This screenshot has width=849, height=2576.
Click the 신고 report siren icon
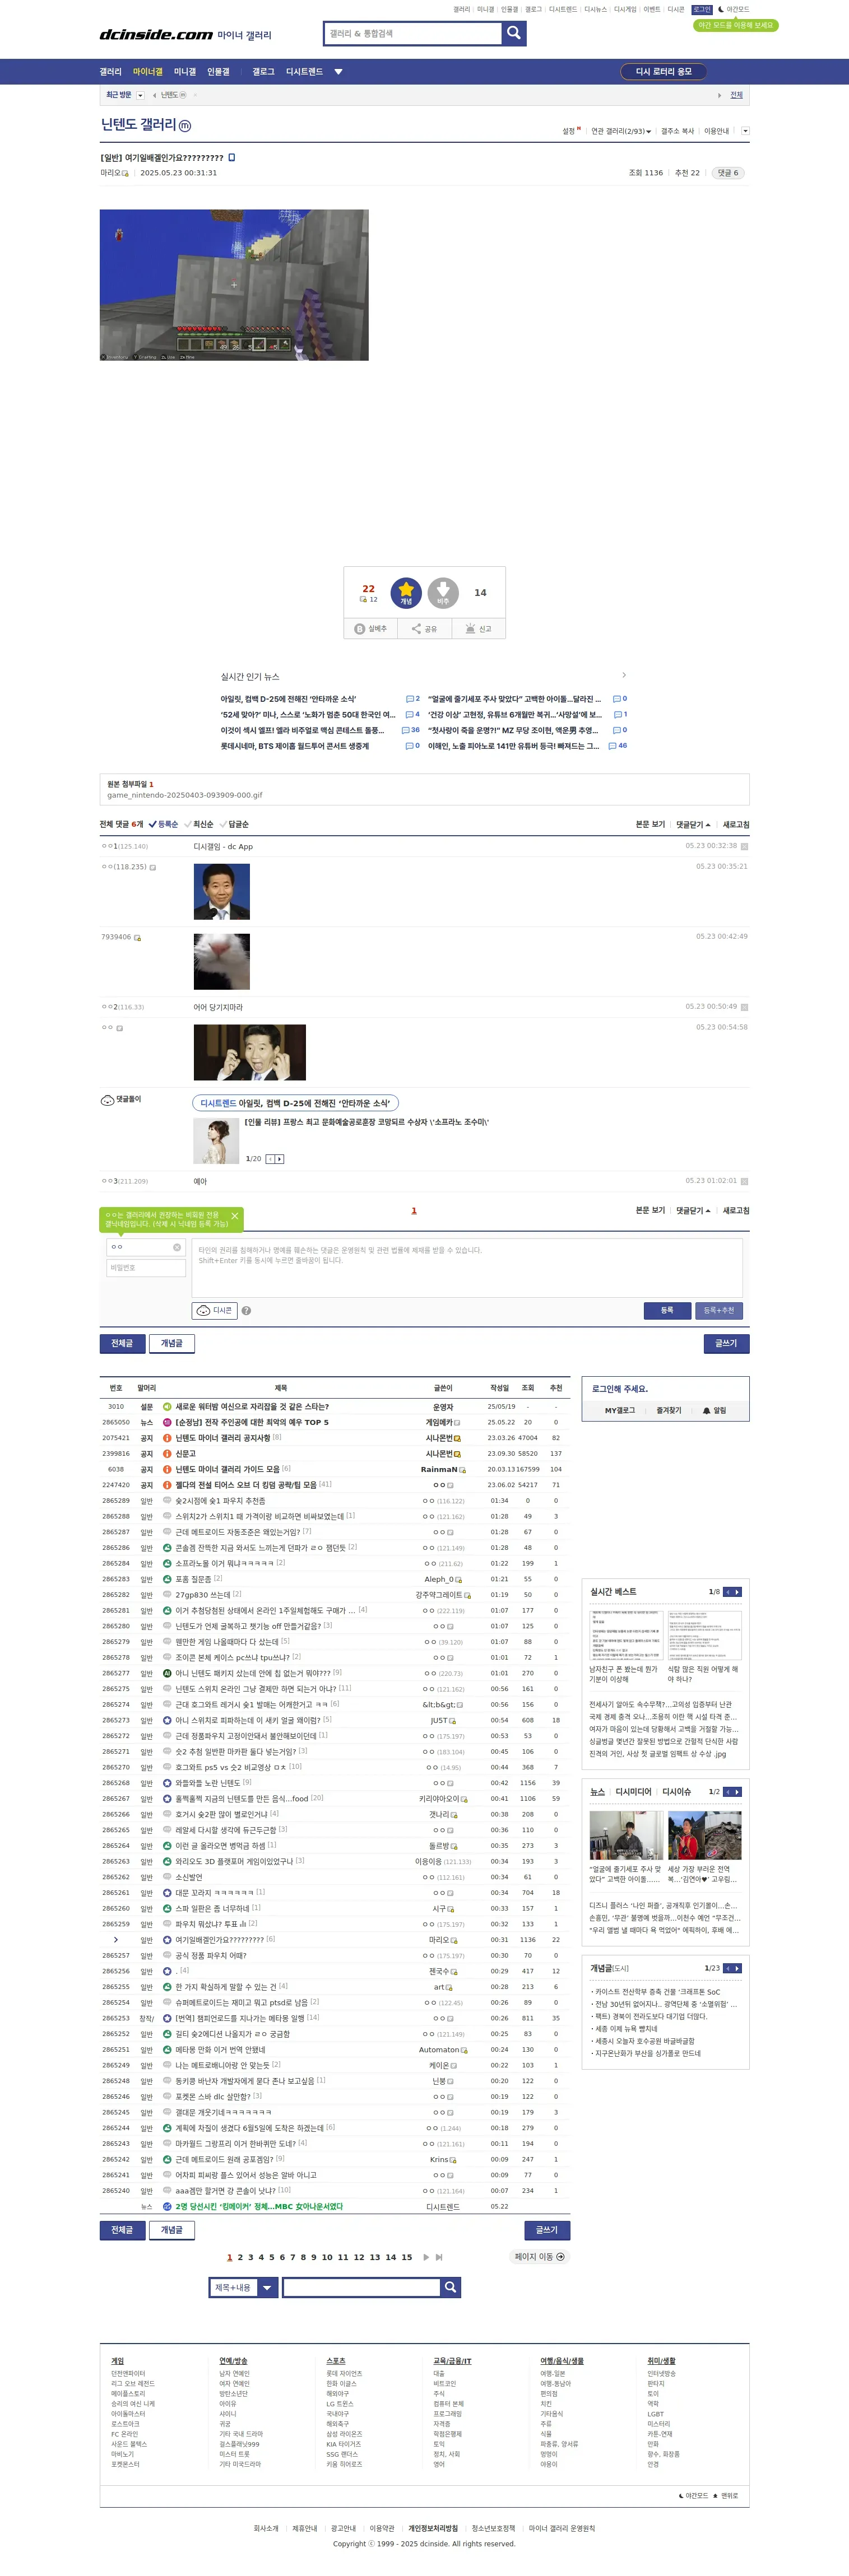pos(470,629)
